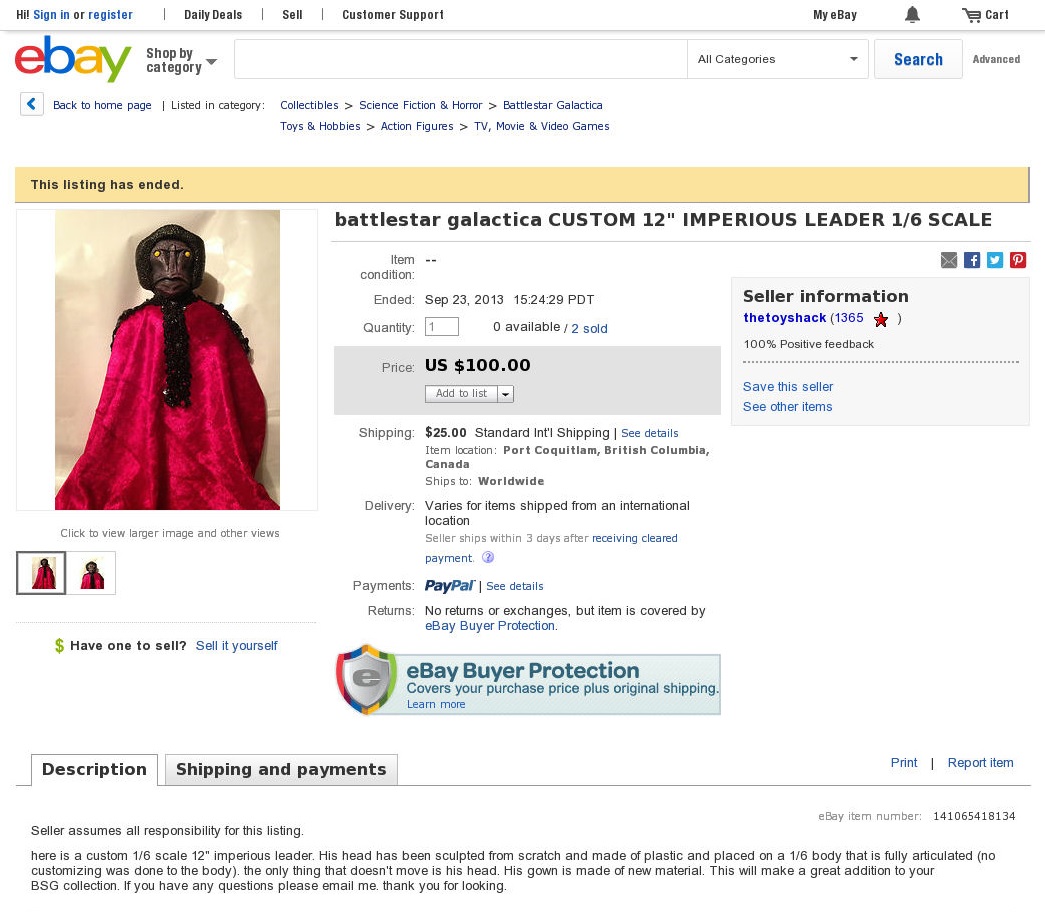Click the Search button

coord(918,59)
